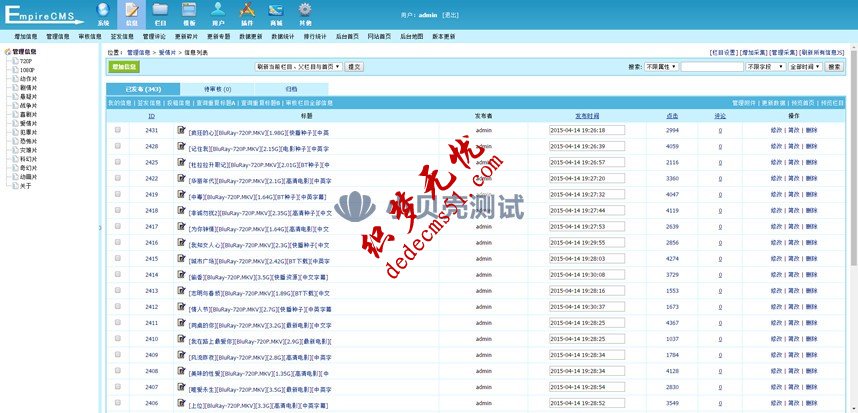Viewport: 858px width, 413px height.
Task: Tick the checkbox for row ID 2415
Action: [118, 258]
